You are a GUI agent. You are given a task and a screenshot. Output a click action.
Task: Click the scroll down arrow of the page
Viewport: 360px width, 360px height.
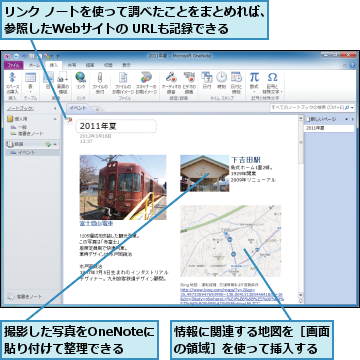click(301, 295)
